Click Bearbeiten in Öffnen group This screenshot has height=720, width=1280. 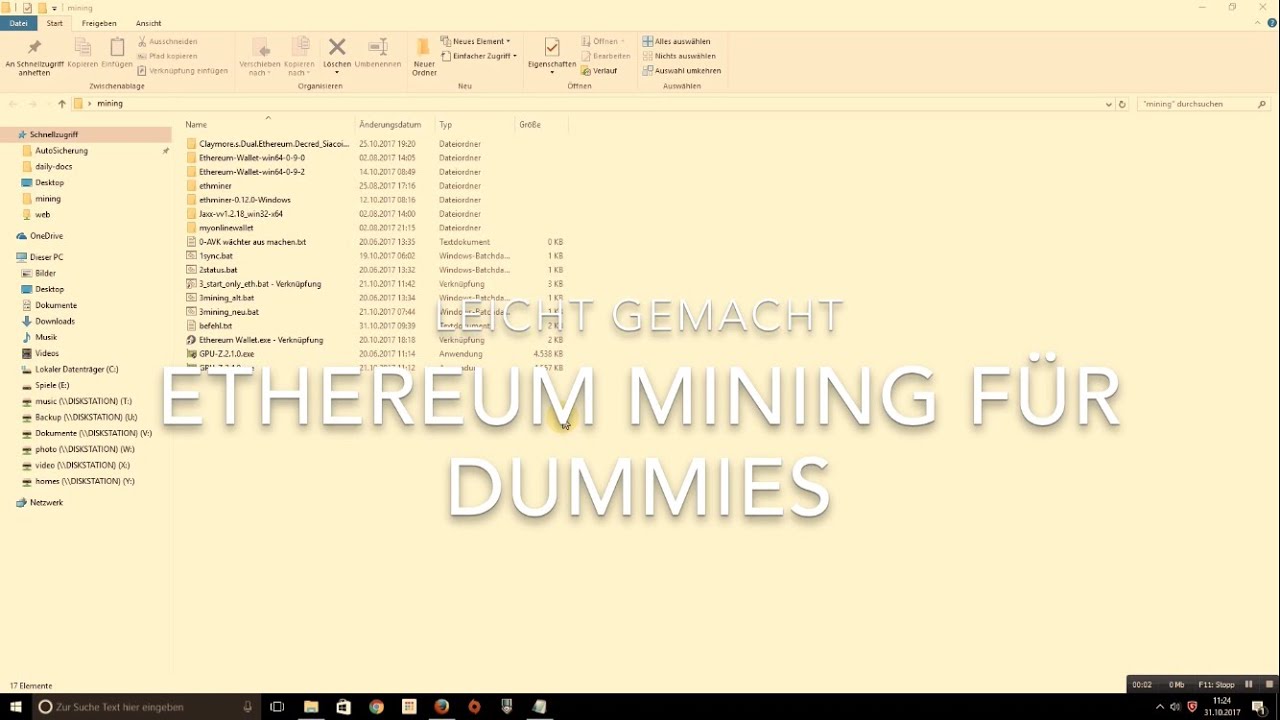606,56
